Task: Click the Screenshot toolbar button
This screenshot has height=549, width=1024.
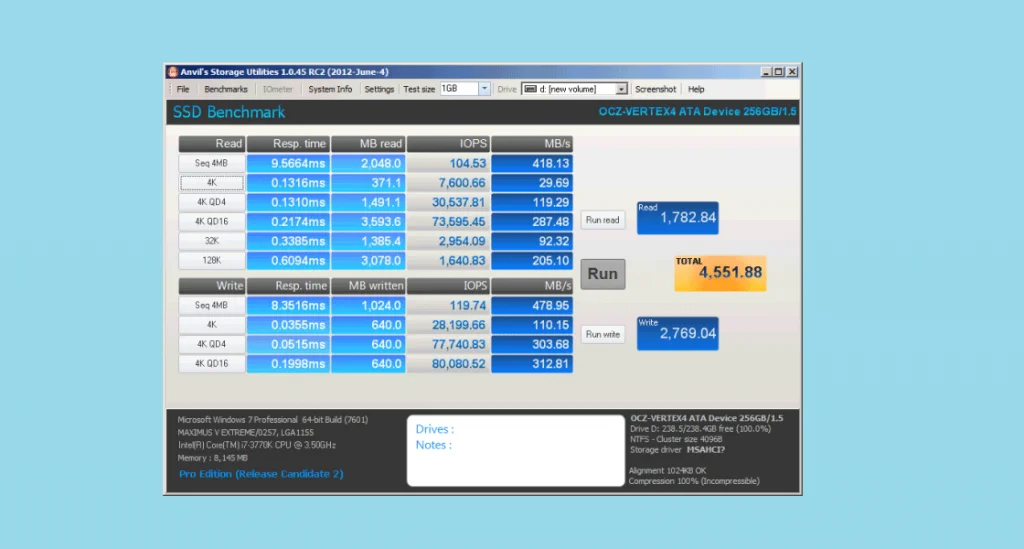Action: [x=655, y=89]
